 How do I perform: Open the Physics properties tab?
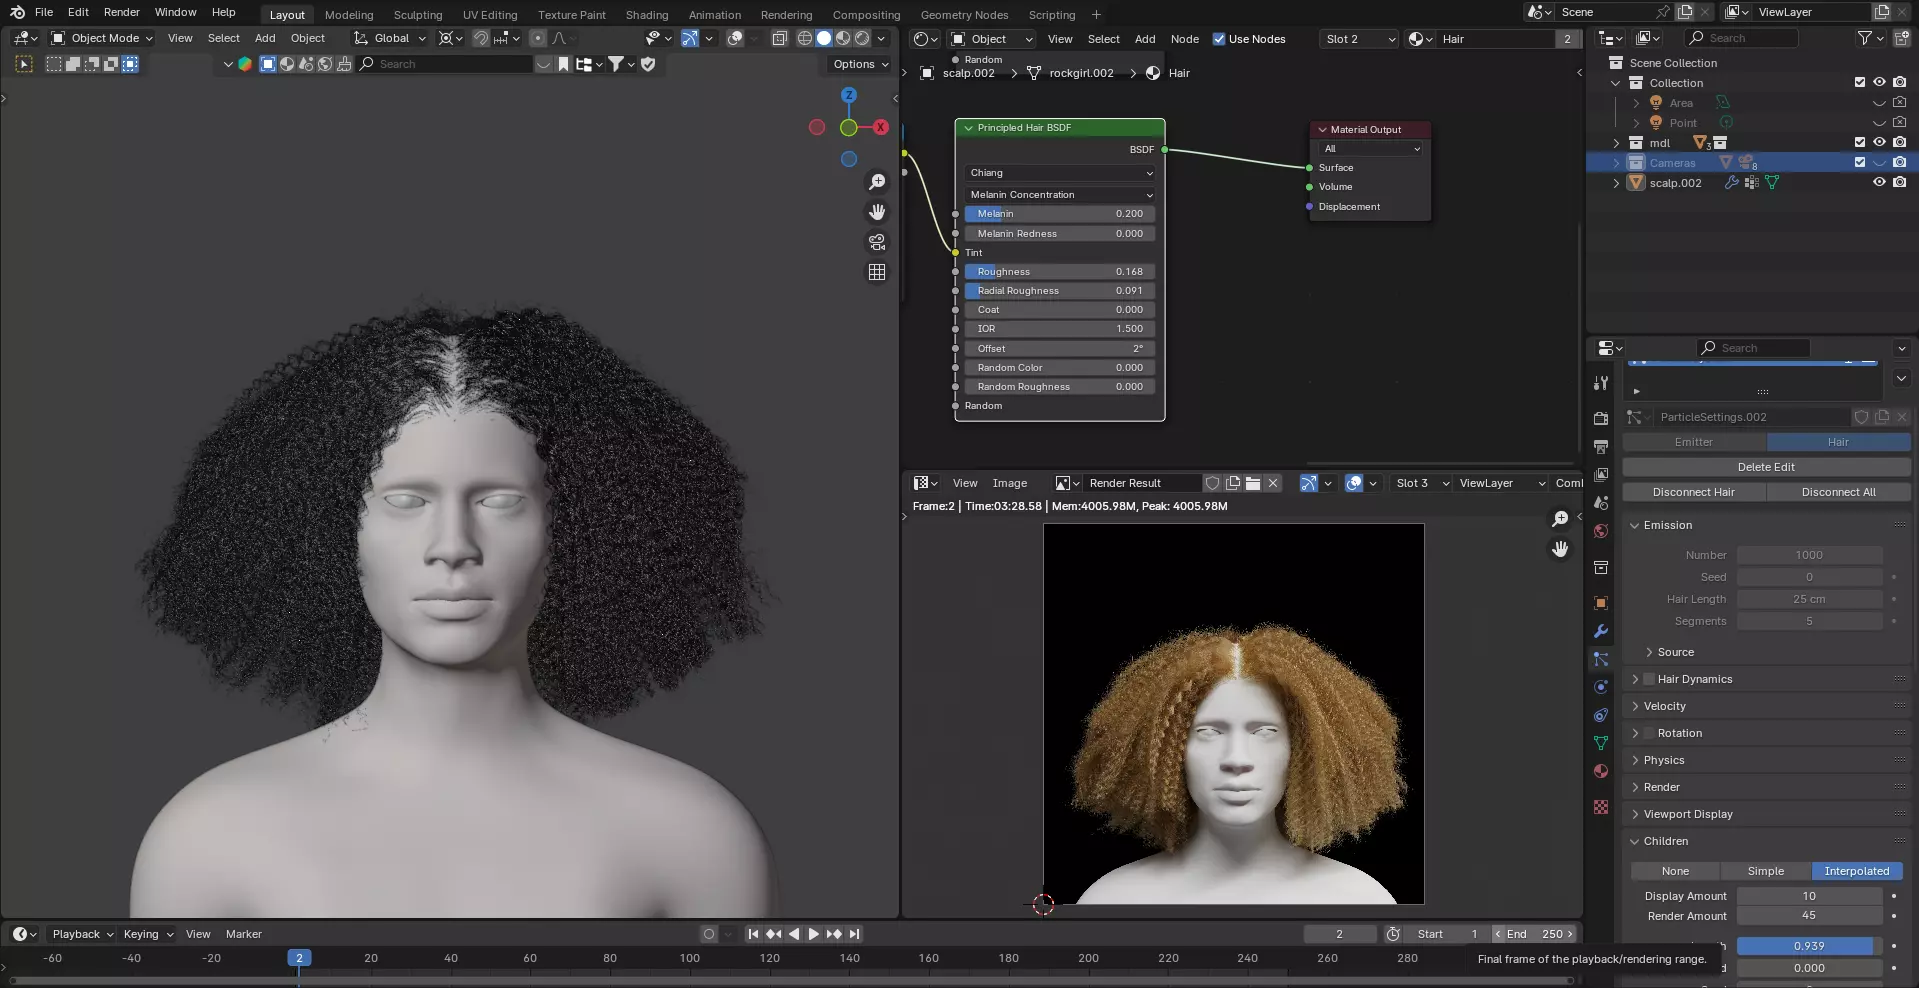[1601, 687]
